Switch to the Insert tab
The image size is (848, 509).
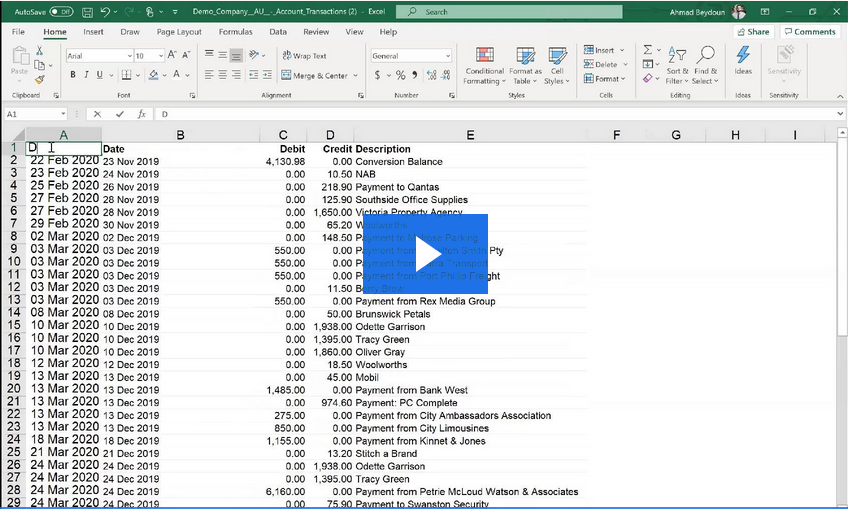click(93, 32)
